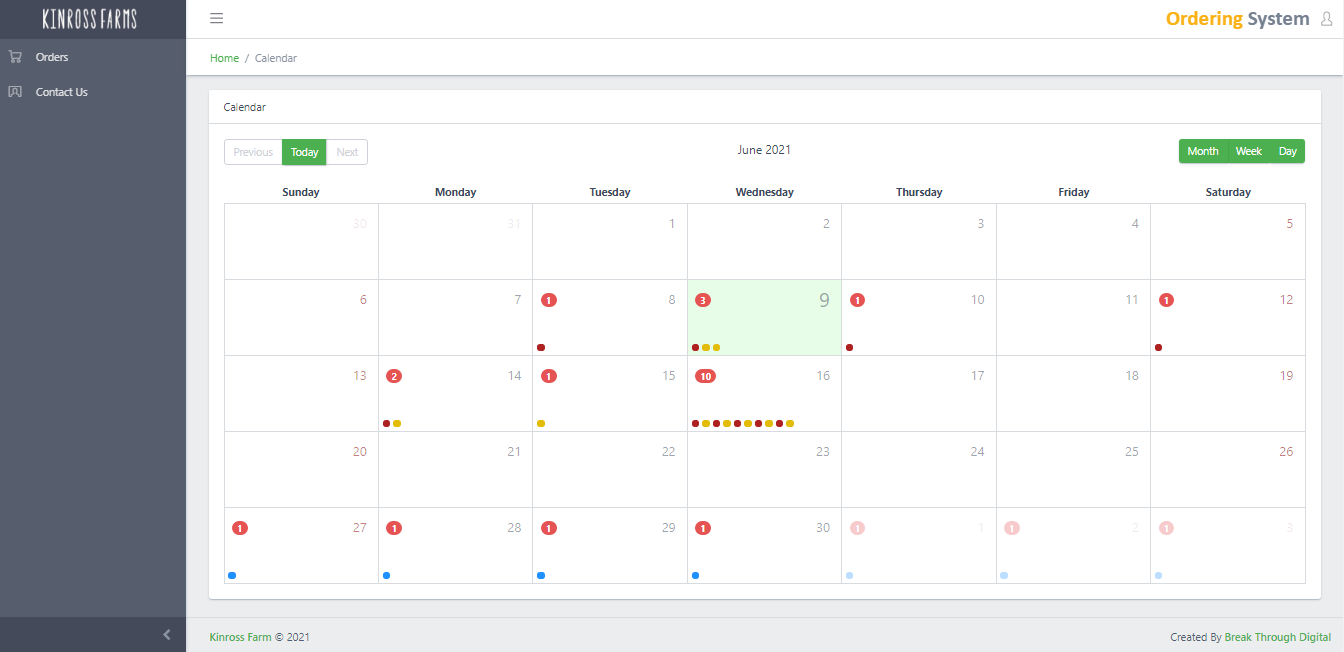
Task: Toggle the hamburger menu icon
Action: tap(216, 18)
